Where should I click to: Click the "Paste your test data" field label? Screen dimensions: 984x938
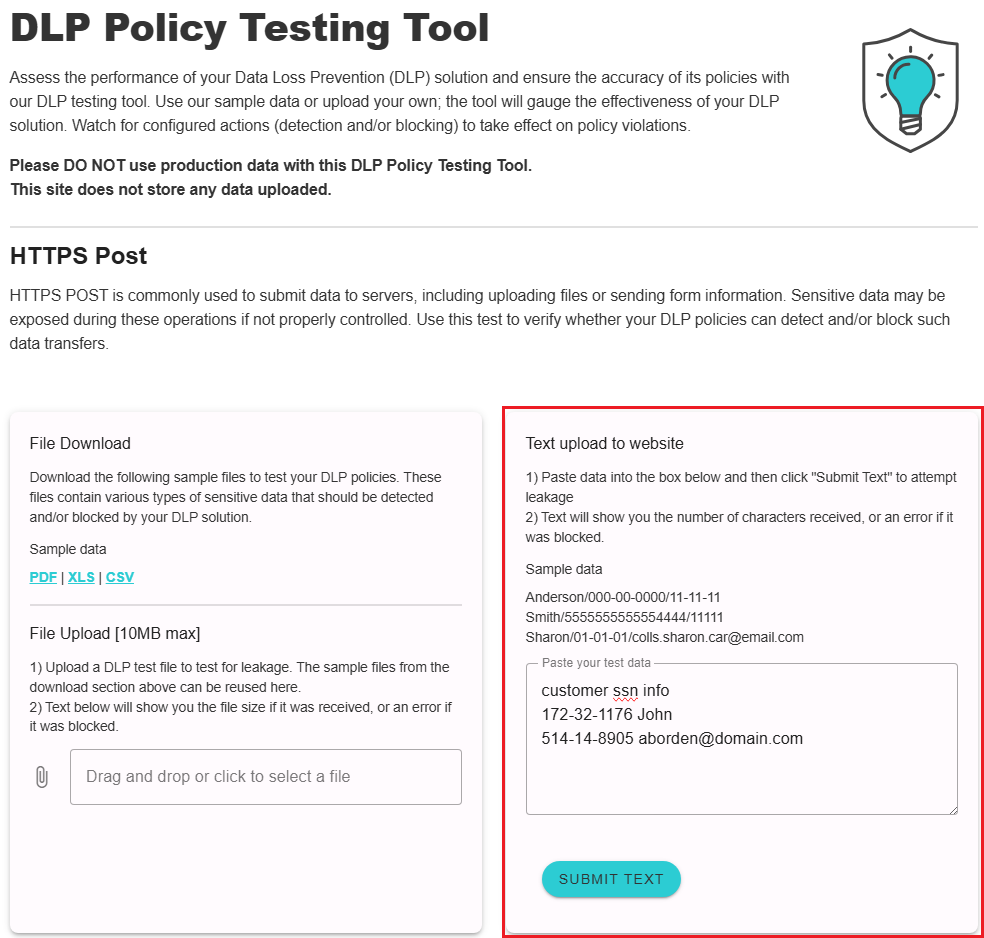[x=596, y=663]
